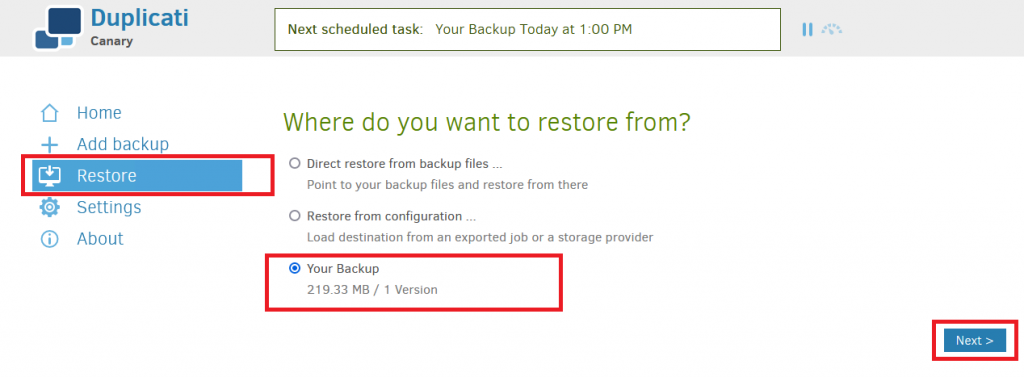
Task: Click the About info circle icon
Action: (x=50, y=238)
